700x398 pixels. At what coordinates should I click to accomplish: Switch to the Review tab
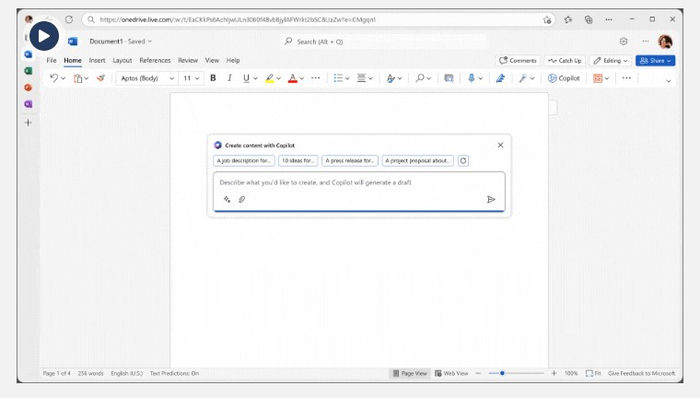188,60
